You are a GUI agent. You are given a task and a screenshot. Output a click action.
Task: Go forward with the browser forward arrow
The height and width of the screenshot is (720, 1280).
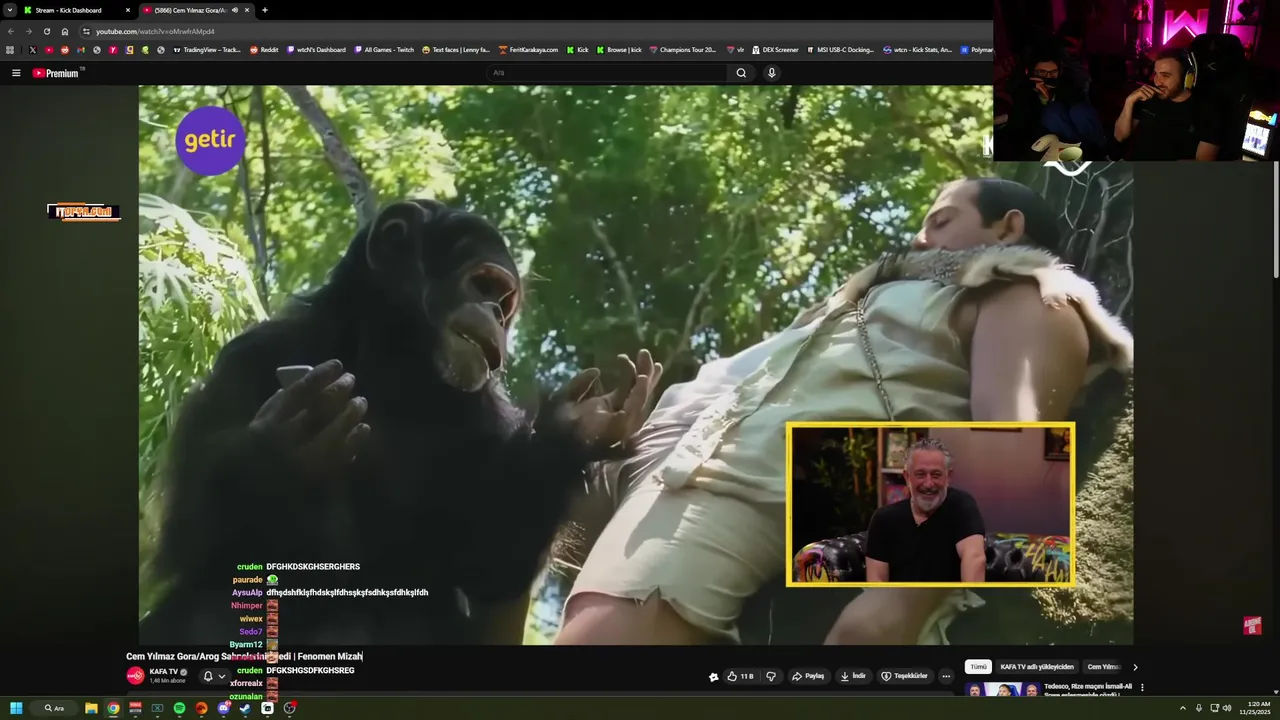tap(28, 31)
